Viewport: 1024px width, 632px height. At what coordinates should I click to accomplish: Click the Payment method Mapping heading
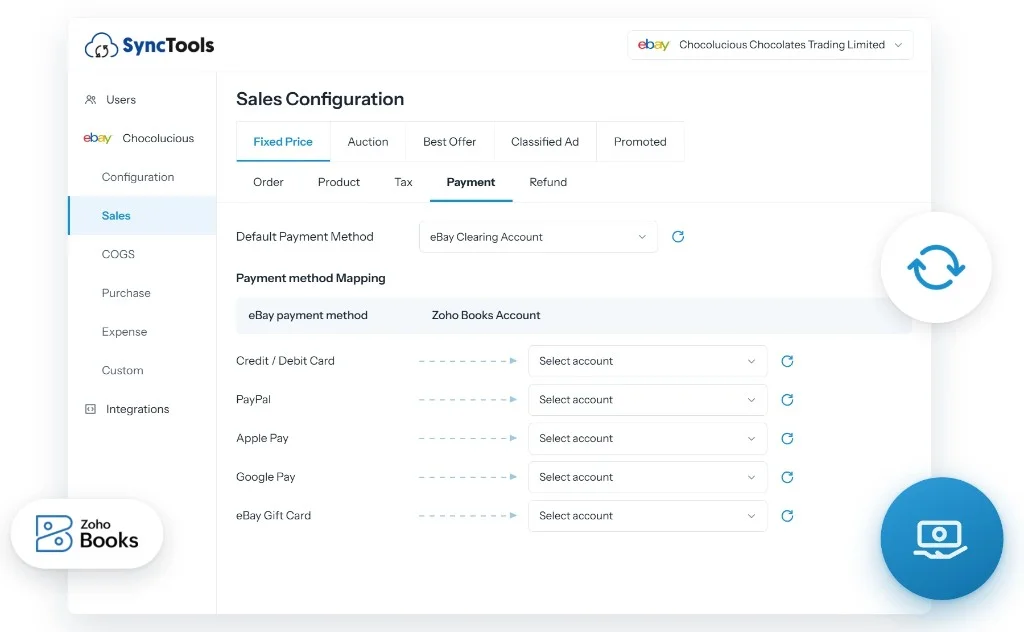tap(310, 278)
